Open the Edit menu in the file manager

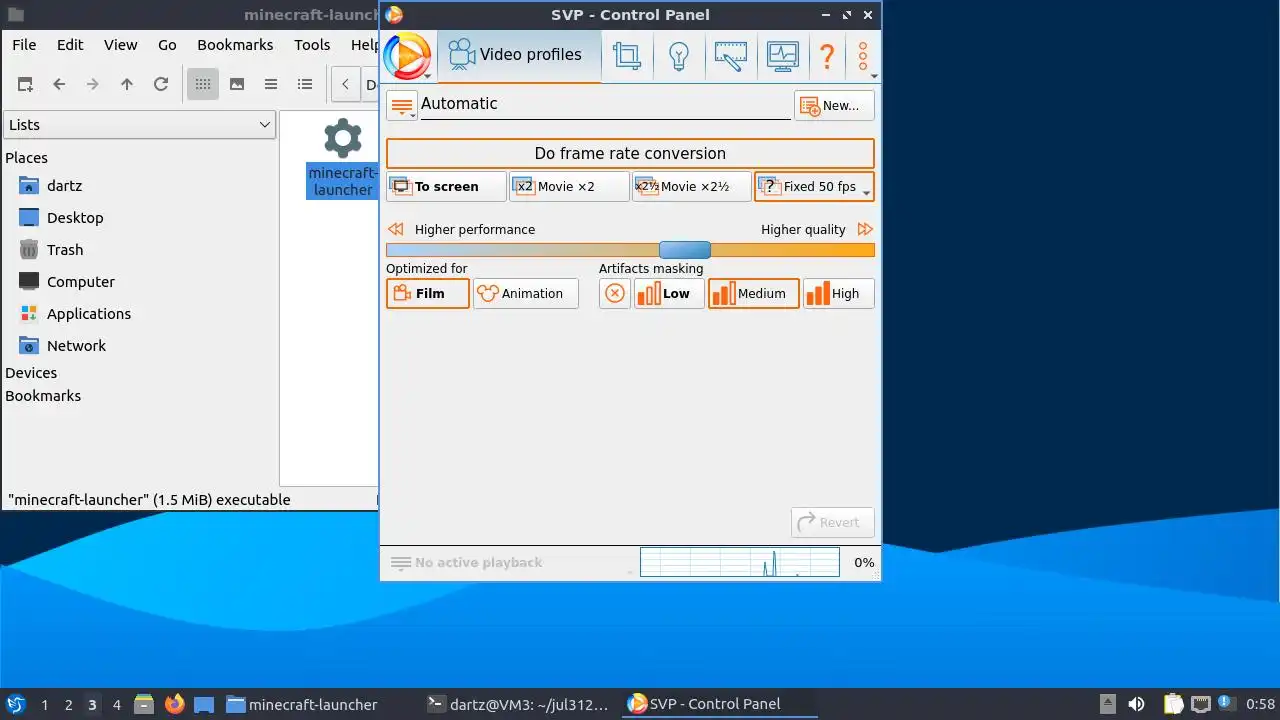(x=70, y=45)
